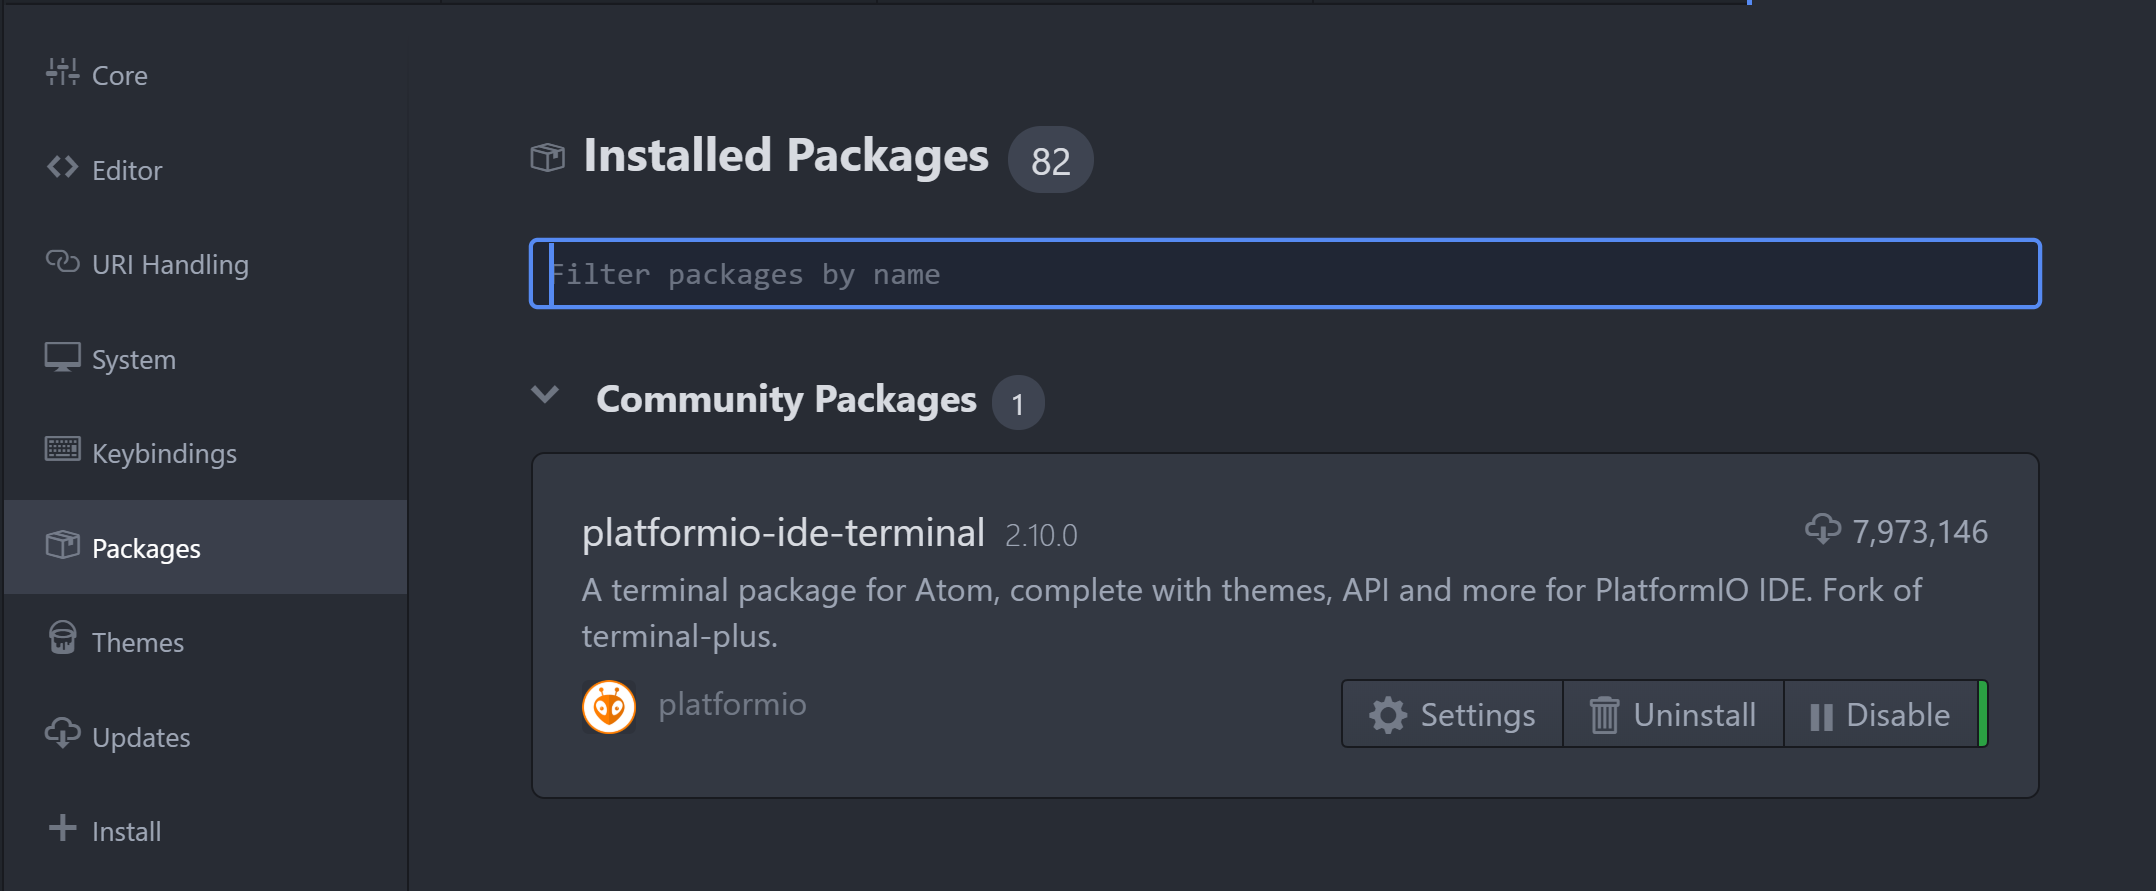The image size is (2156, 891).
Task: Click the 7,973,146 download count
Action: coord(1918,532)
